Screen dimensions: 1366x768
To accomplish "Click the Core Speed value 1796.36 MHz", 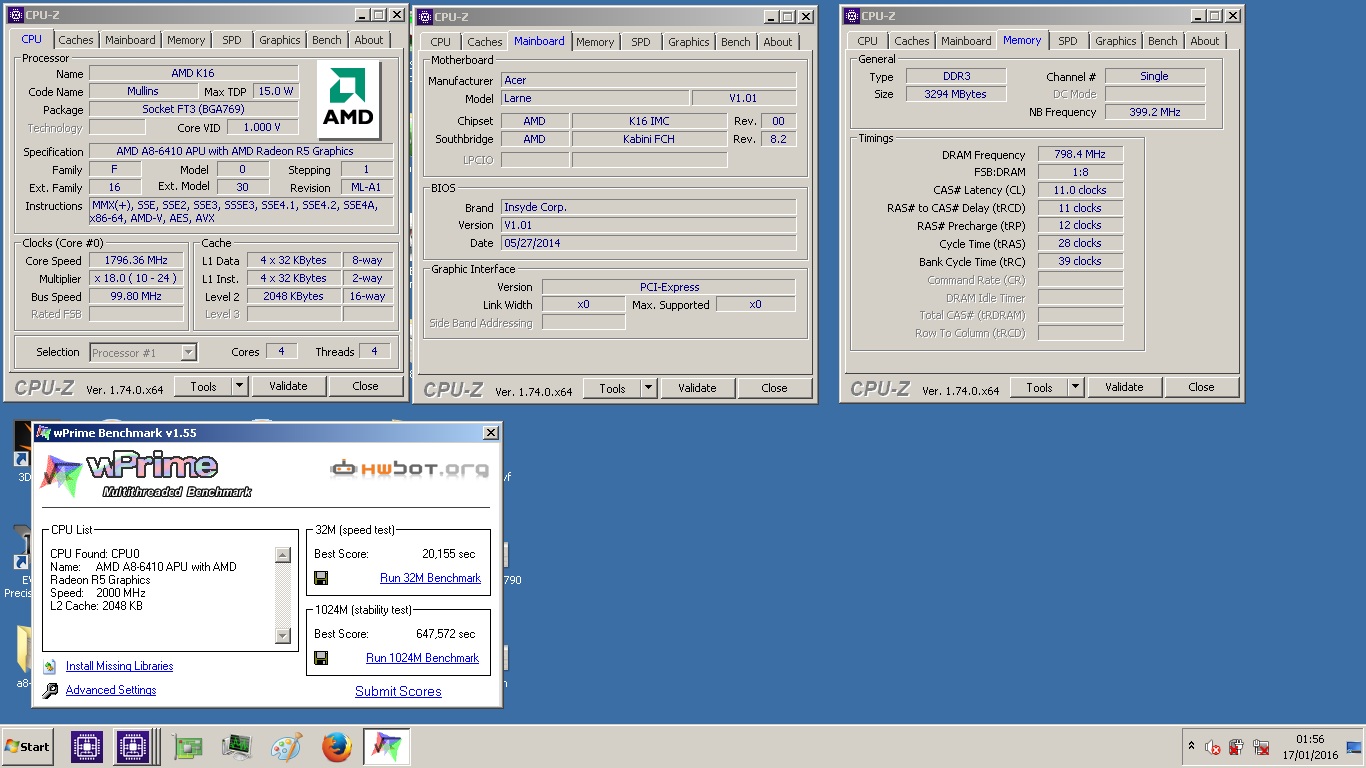I will pos(136,260).
